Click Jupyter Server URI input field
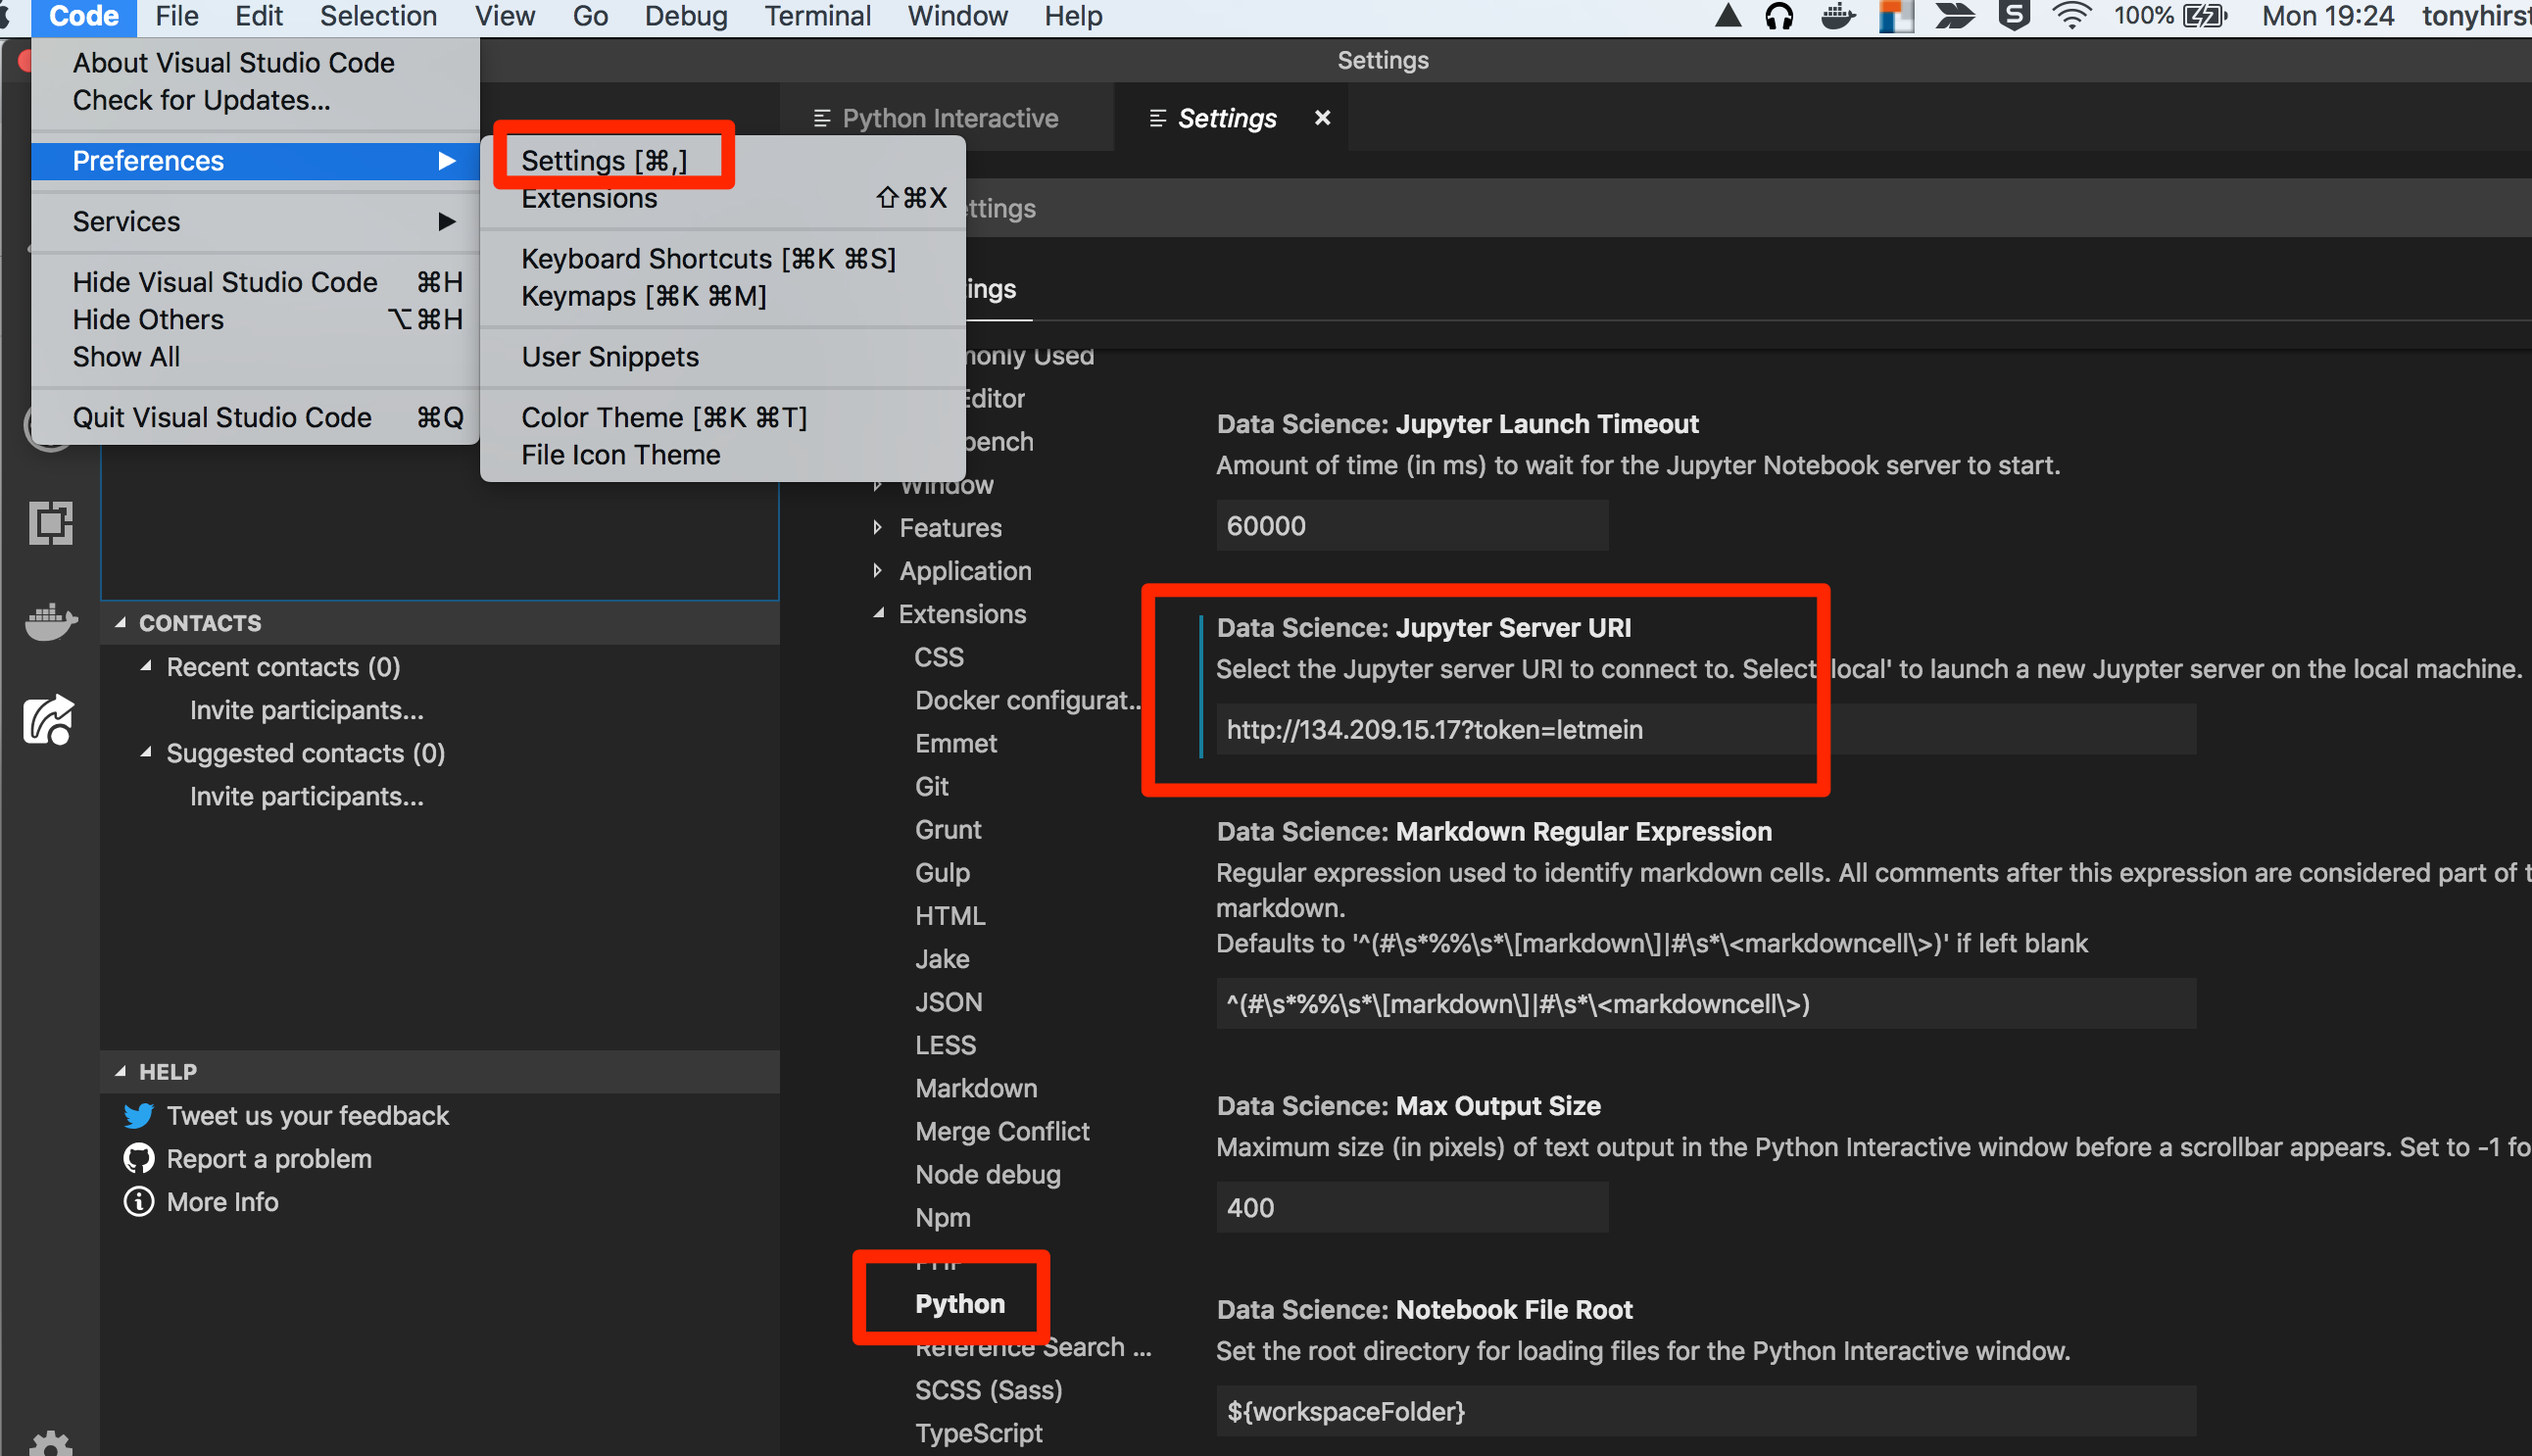This screenshot has width=2532, height=1456. pos(1706,729)
